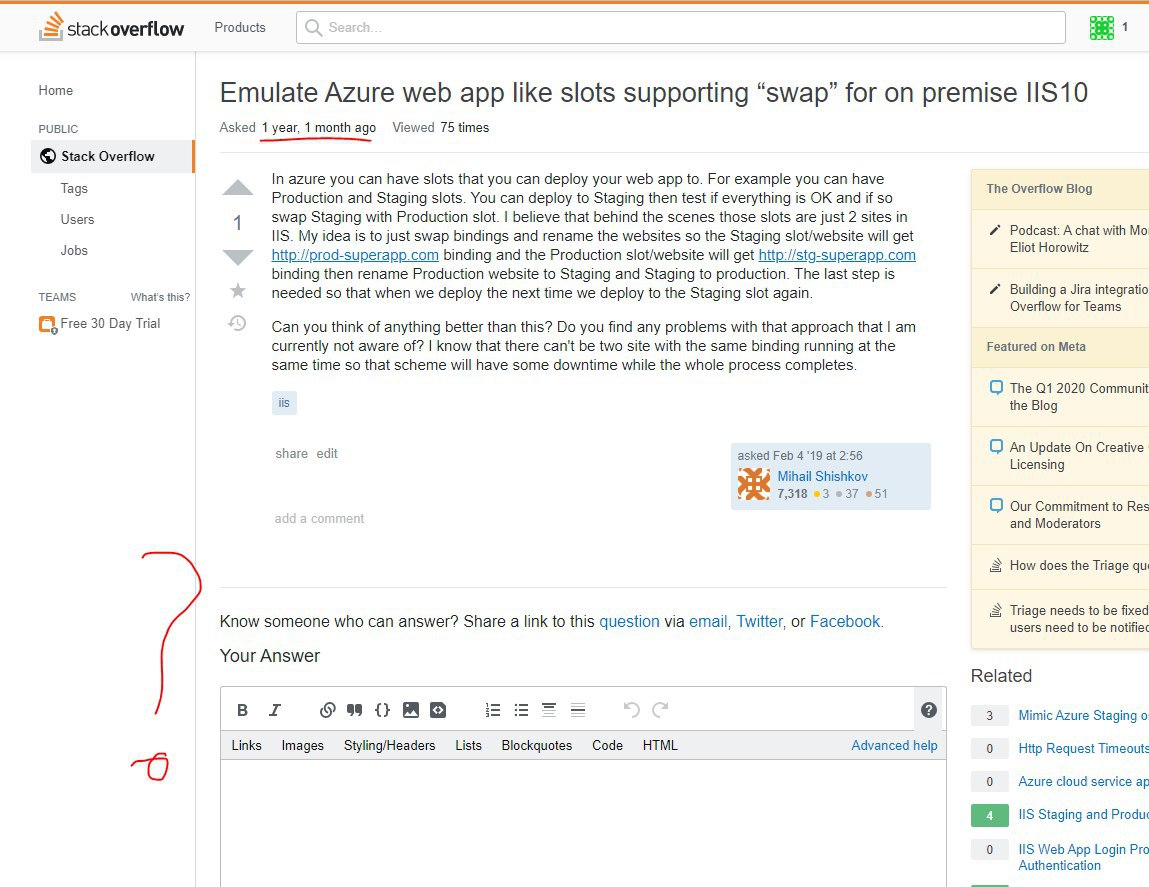The width and height of the screenshot is (1149, 887).
Task: Click add a comment
Action: 319,518
